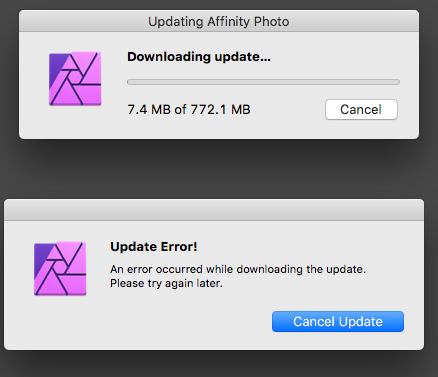
Task: Click the Downloading update… label
Action: click(x=199, y=57)
